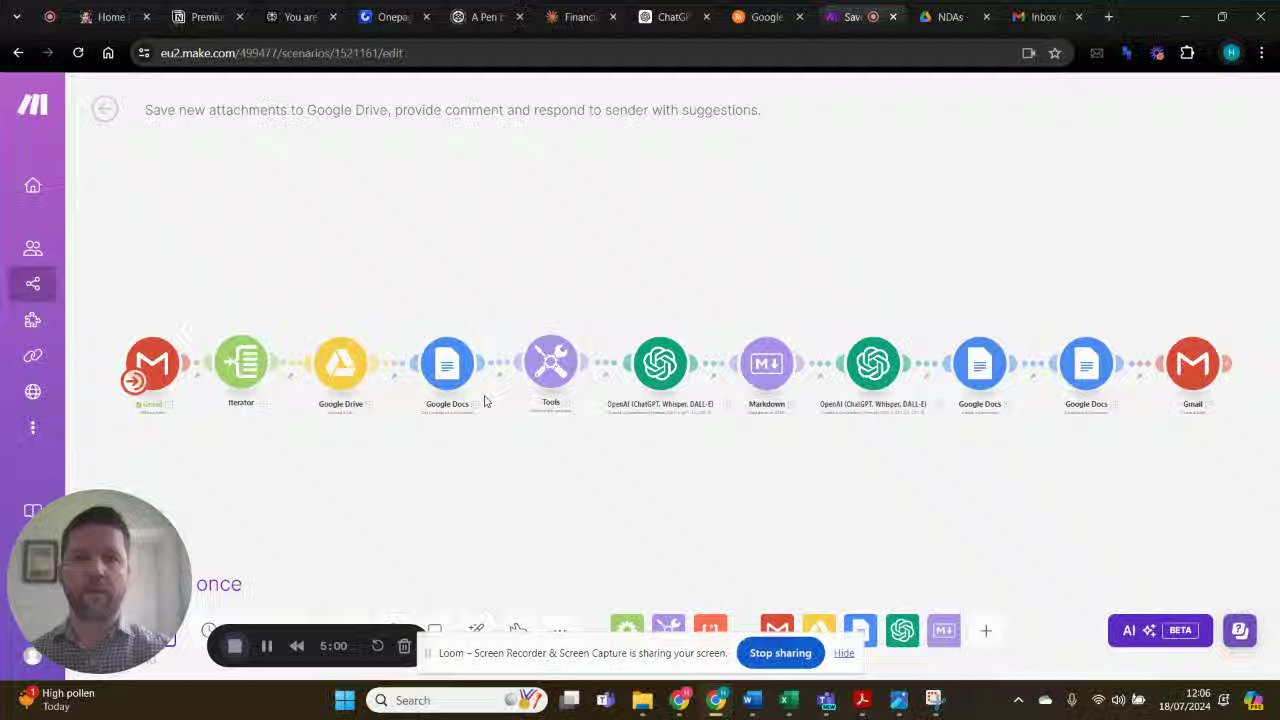Click the Markdown favorite in bottom bar
This screenshot has height=720, width=1280.
pos(944,630)
